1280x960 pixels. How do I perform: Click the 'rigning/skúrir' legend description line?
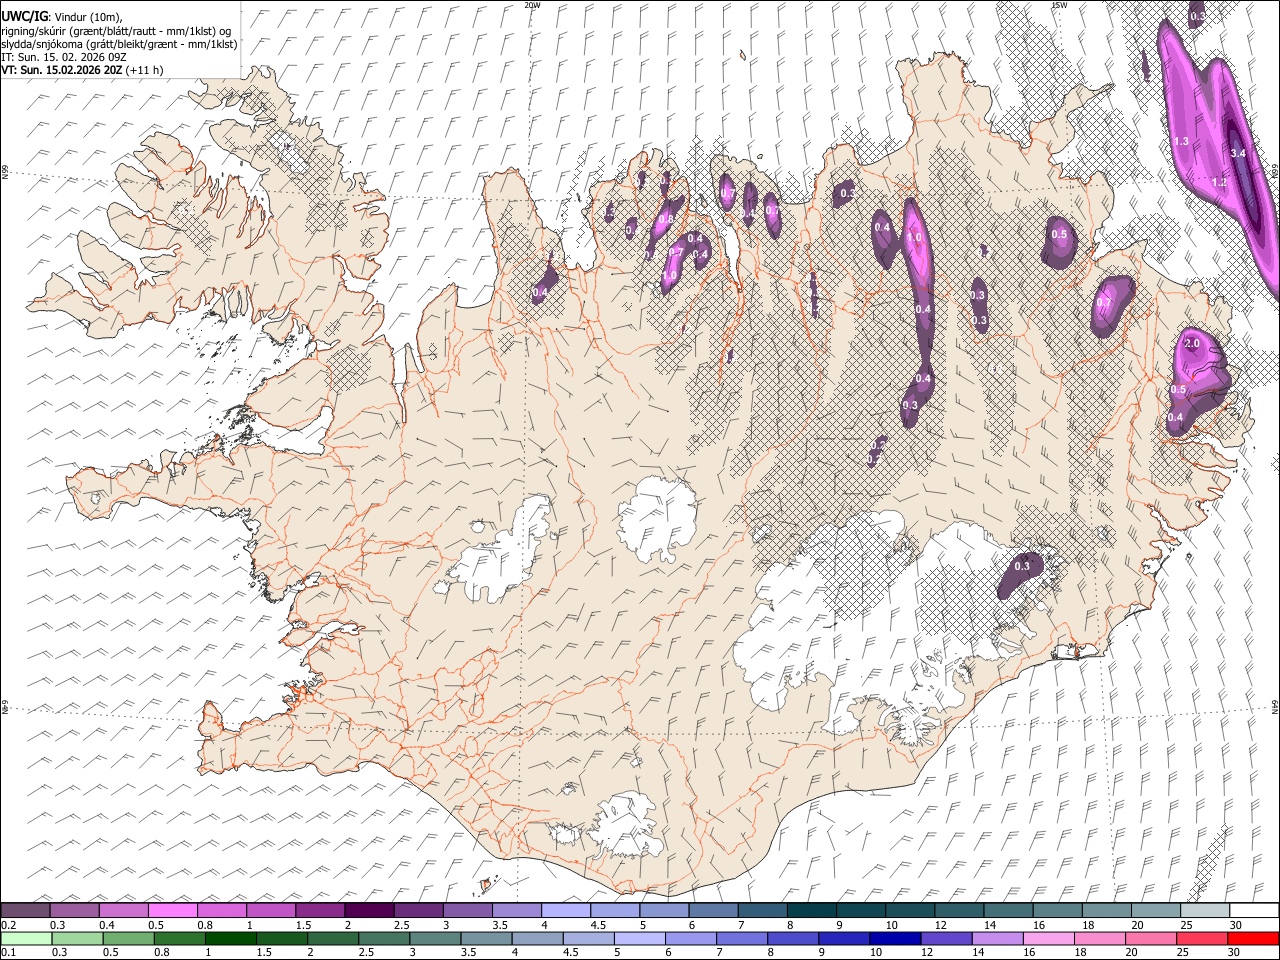116,31
